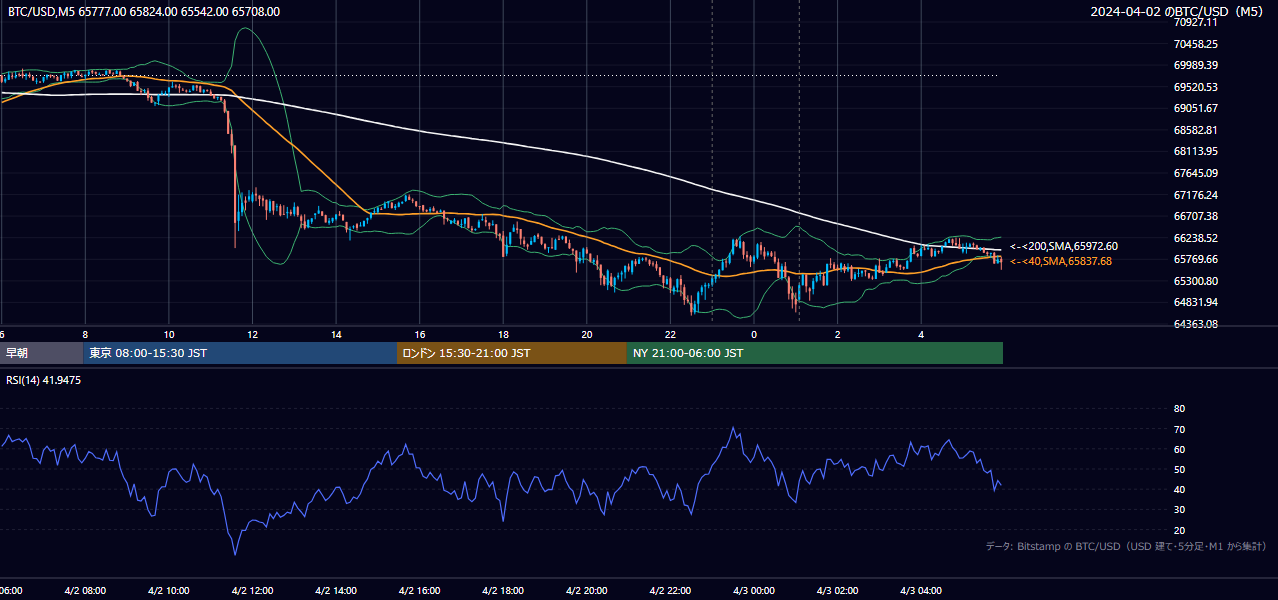Click the 4/2 22:00 date tick
The image size is (1278, 600).
(x=670, y=591)
